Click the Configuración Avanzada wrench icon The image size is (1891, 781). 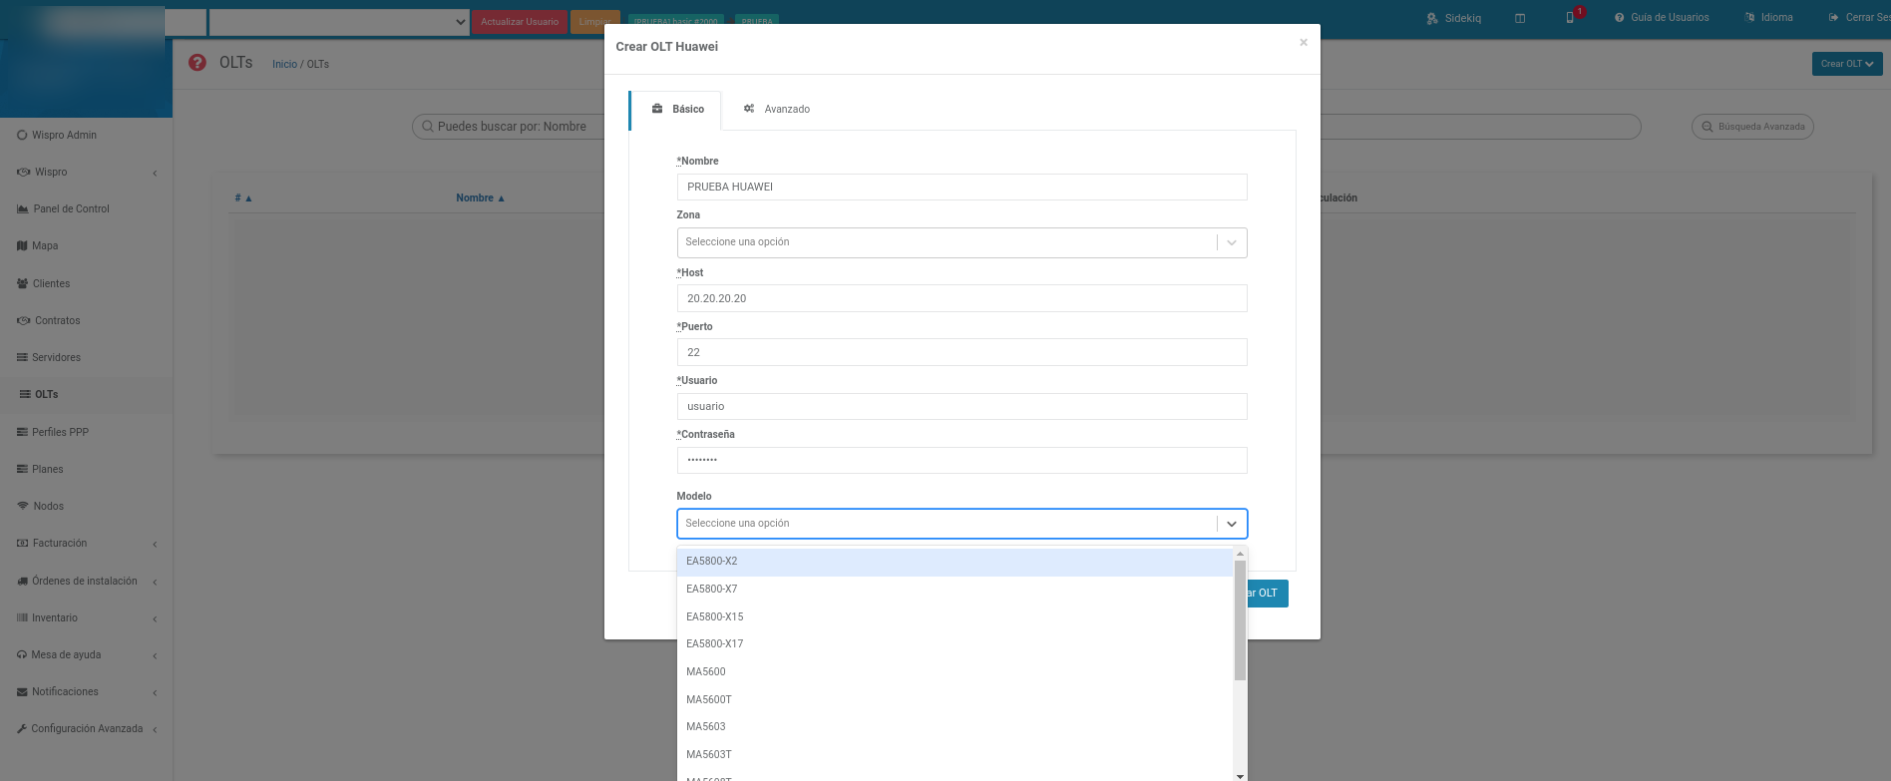pos(22,729)
